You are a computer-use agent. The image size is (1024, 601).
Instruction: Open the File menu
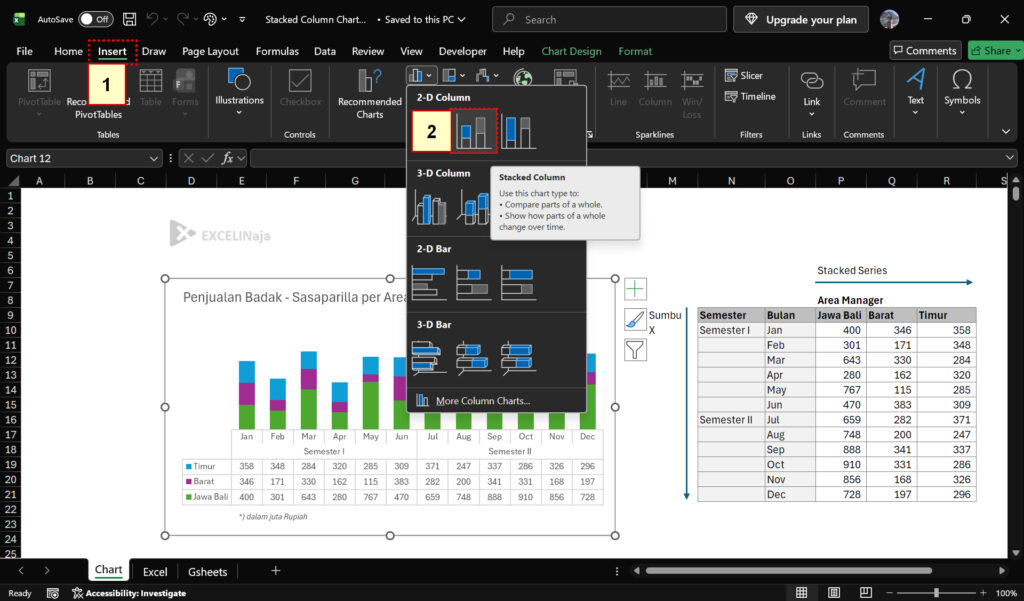pos(24,51)
